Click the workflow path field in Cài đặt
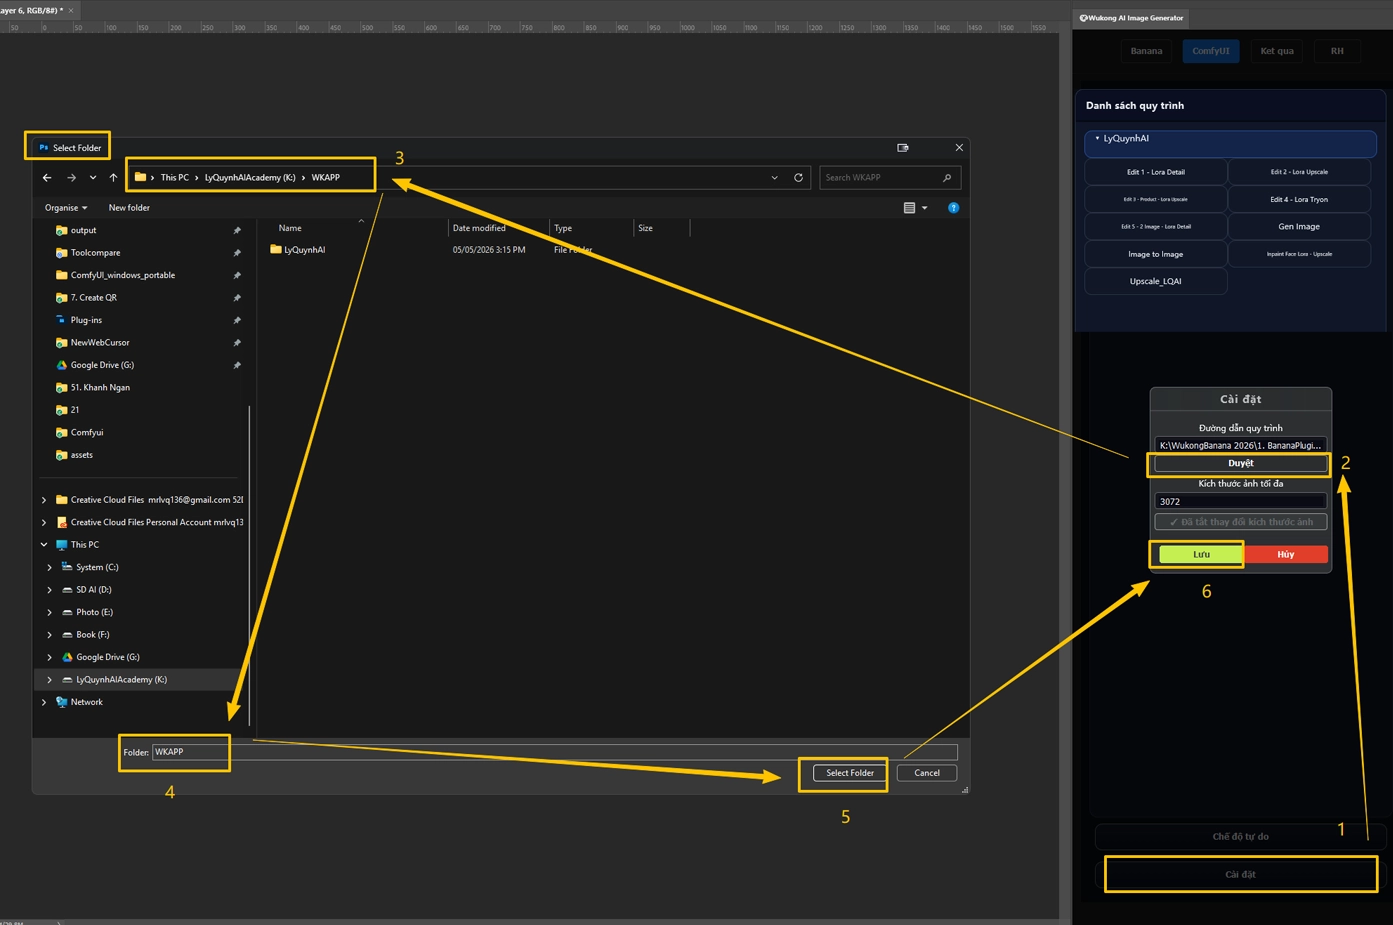The image size is (1393, 925). [x=1241, y=445]
